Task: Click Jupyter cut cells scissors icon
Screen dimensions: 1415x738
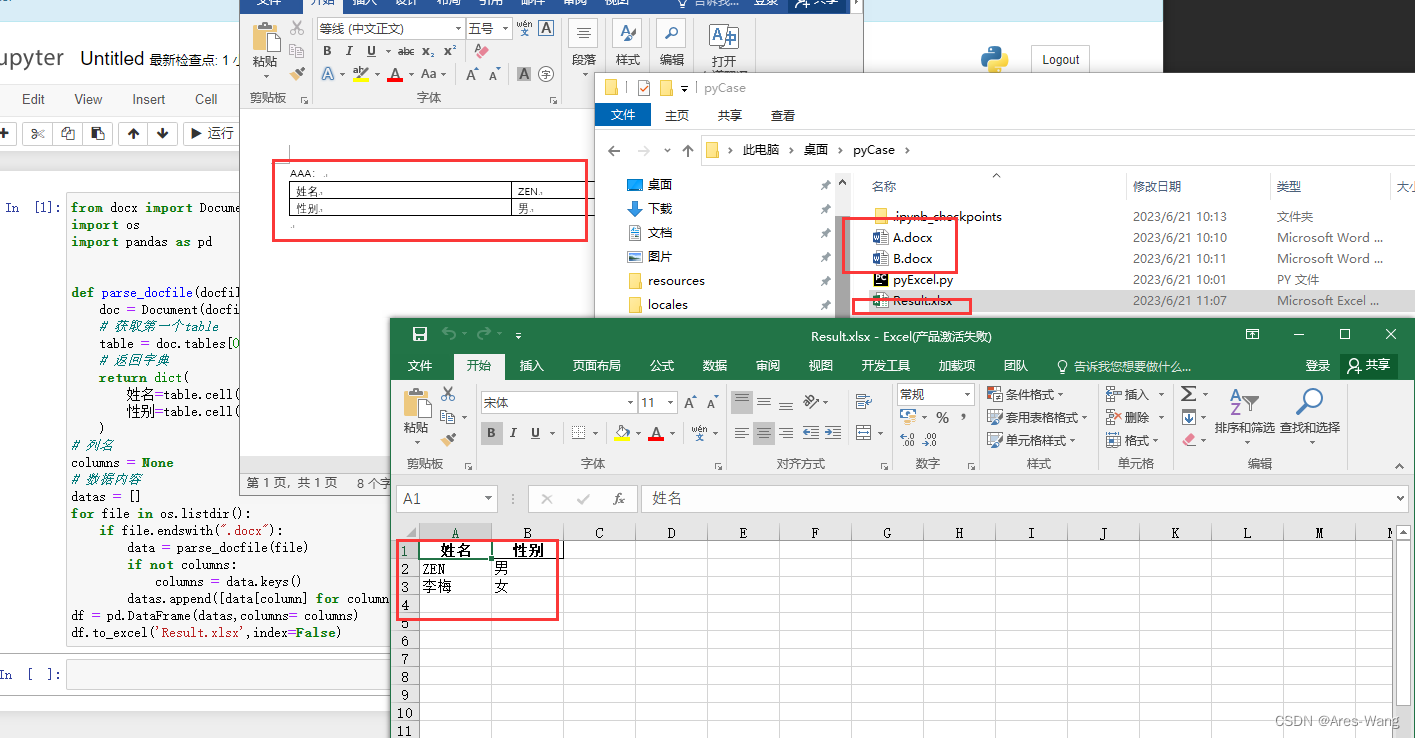Action: (38, 133)
